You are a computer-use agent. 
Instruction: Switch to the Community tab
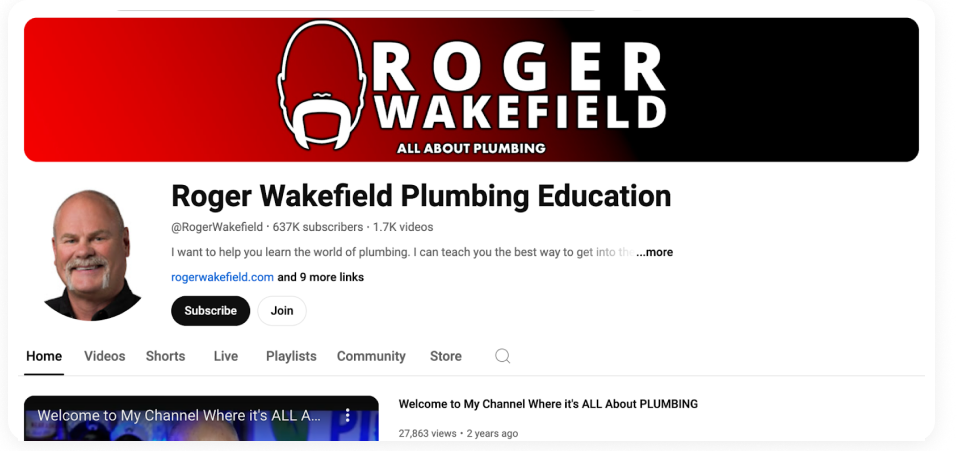(x=371, y=356)
